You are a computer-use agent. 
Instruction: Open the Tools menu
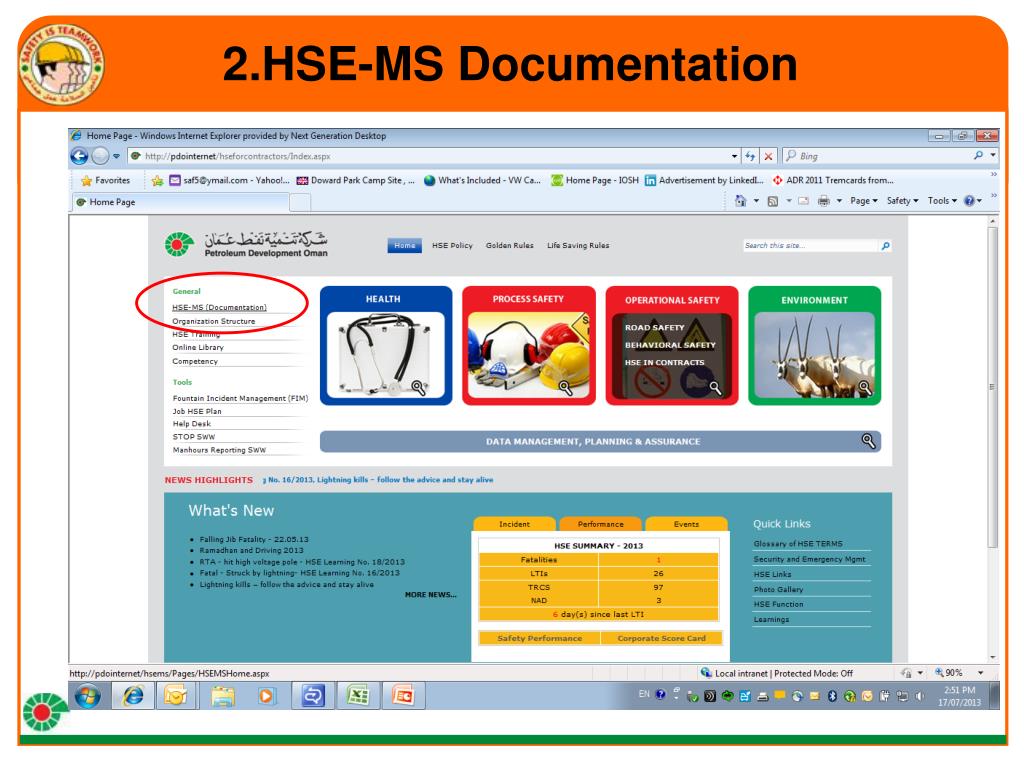click(x=942, y=201)
